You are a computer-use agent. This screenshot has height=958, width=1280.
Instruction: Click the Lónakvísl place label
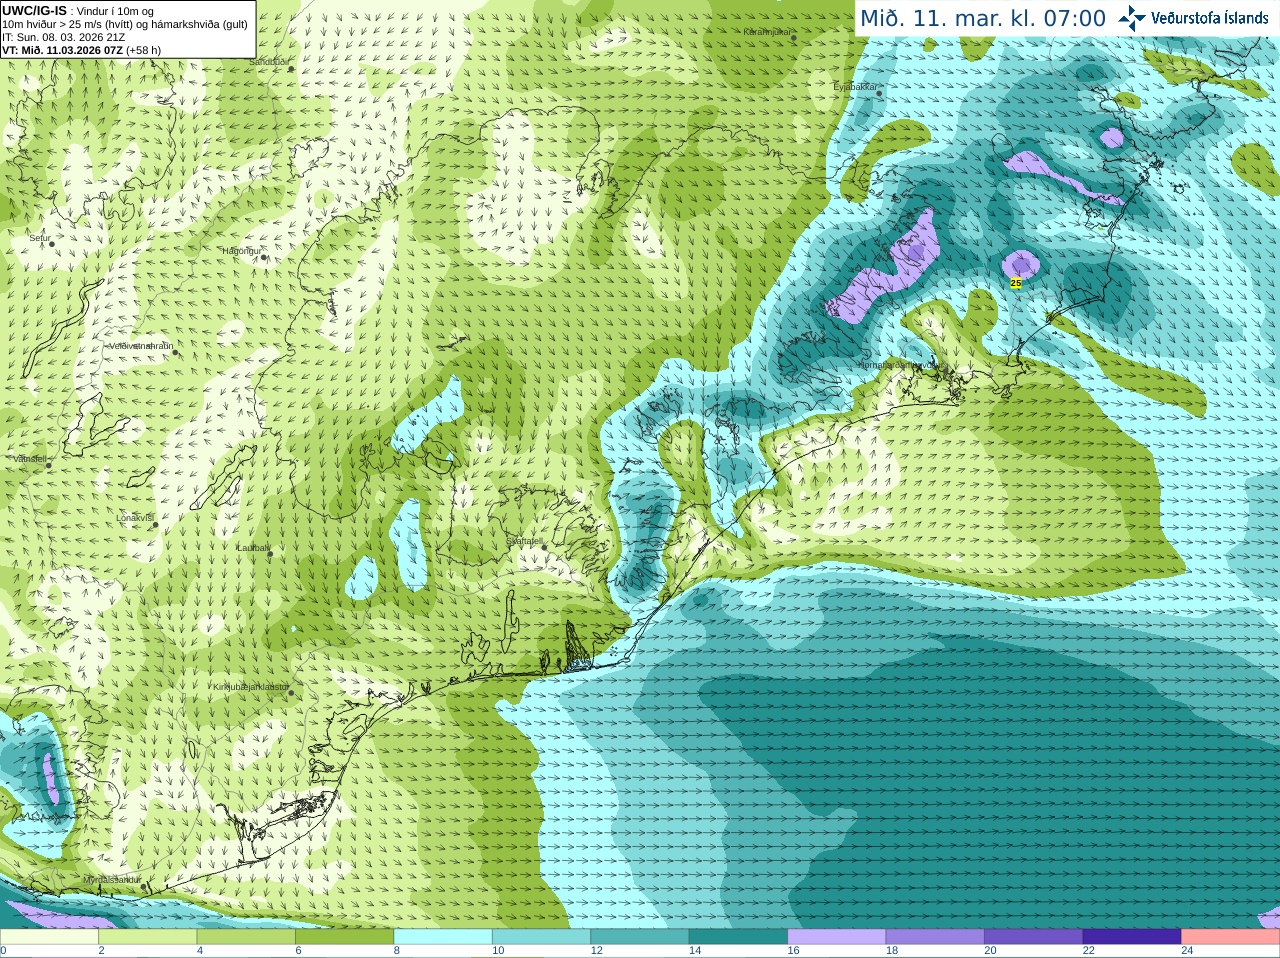click(135, 518)
